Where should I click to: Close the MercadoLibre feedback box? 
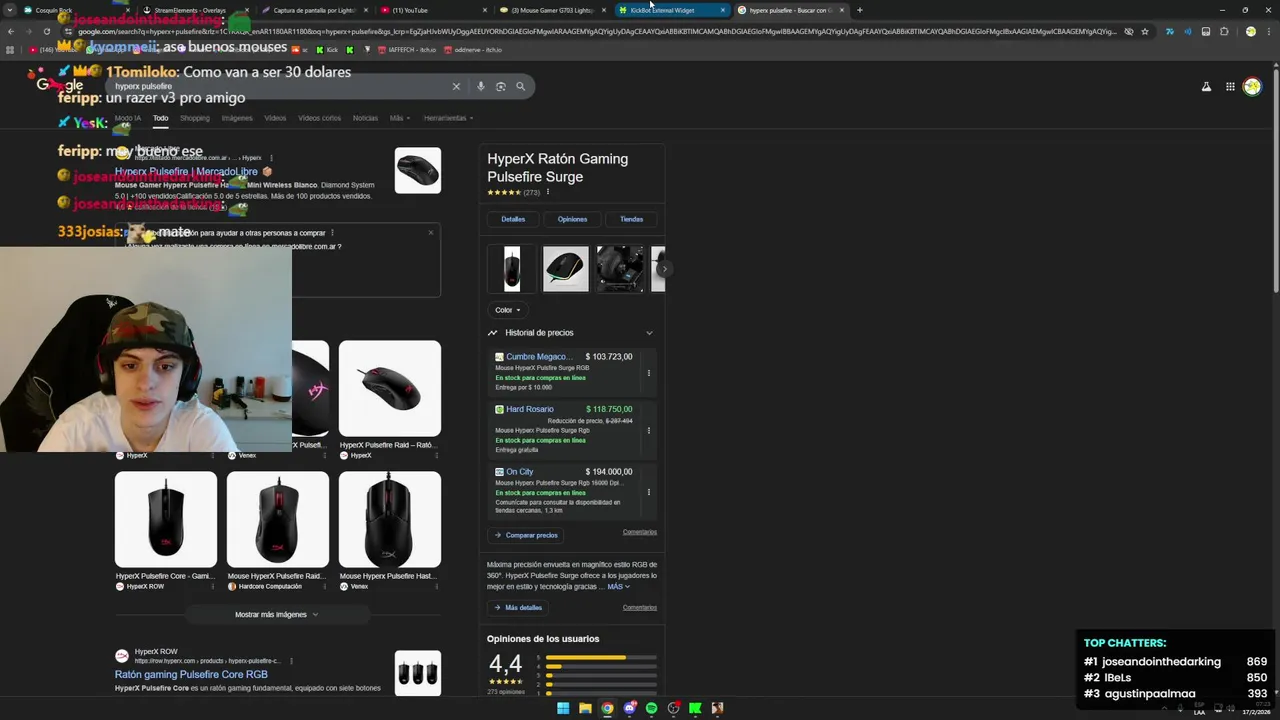(431, 232)
